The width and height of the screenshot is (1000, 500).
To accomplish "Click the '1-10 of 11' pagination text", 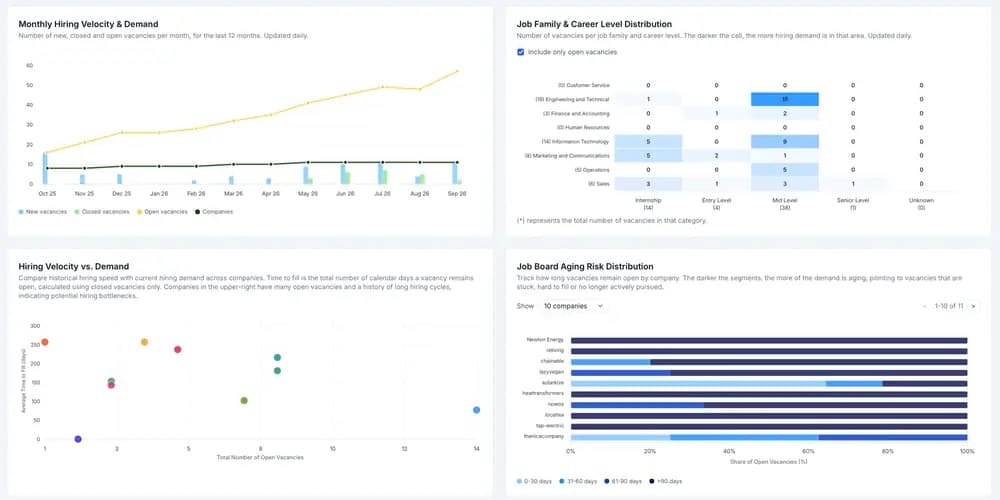I will click(x=949, y=306).
